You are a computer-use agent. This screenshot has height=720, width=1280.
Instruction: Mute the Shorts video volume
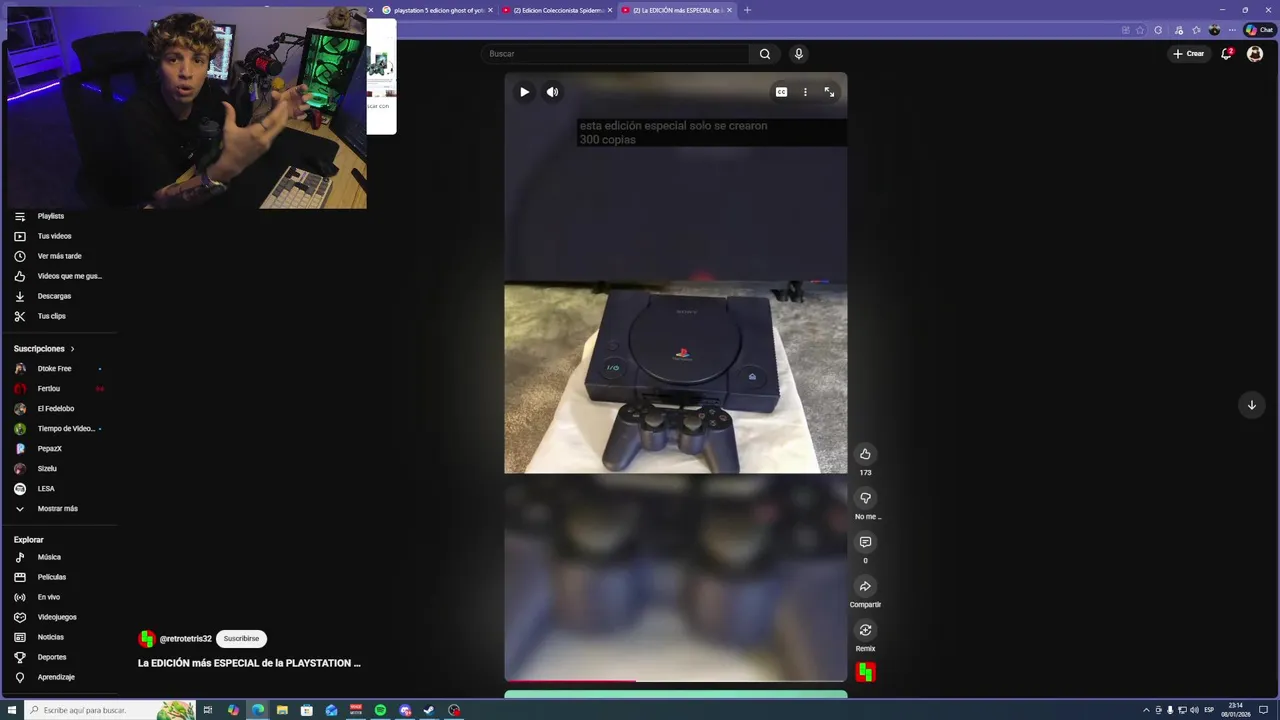point(552,92)
